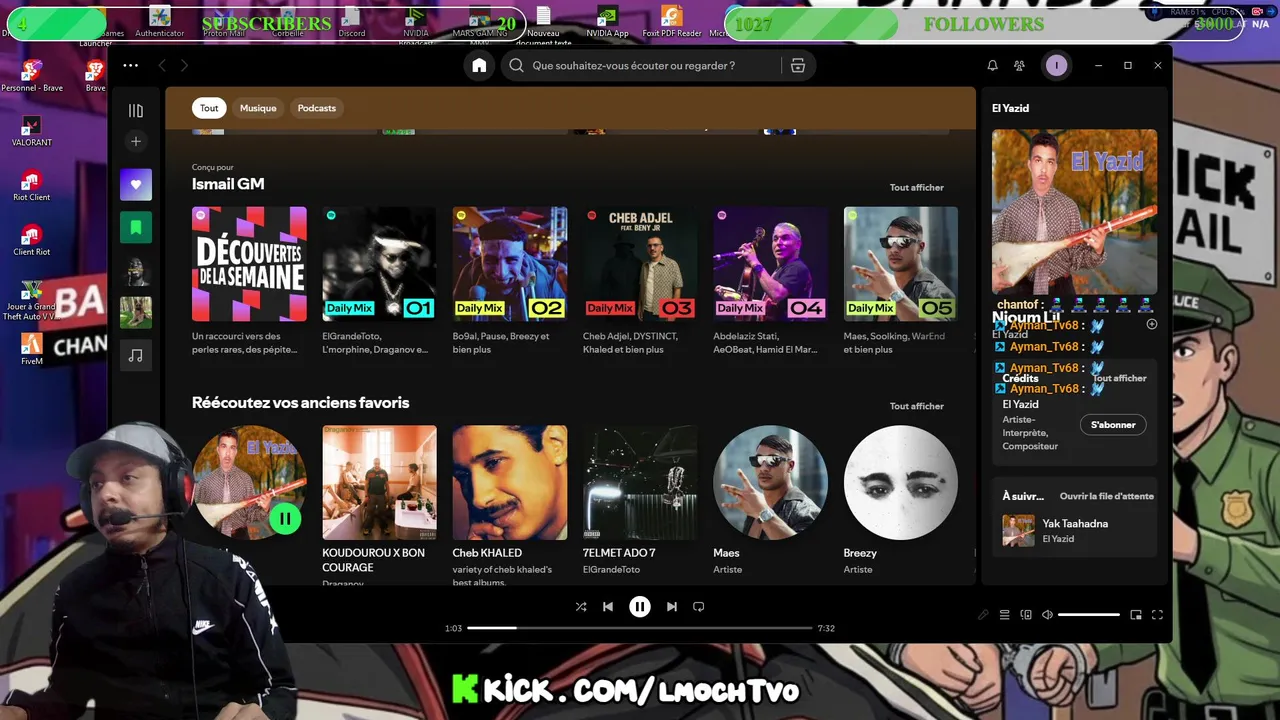
Task: Open Maes artist card
Action: pos(770,501)
